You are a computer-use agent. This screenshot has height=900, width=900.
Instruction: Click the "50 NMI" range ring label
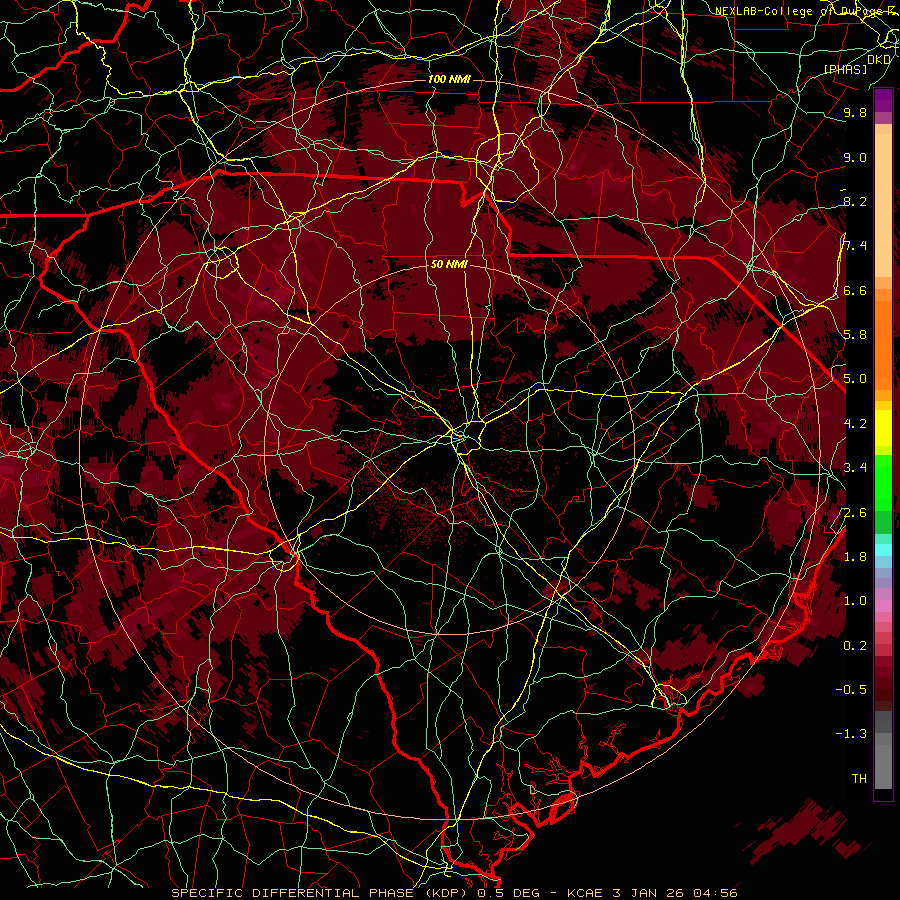[x=449, y=264]
